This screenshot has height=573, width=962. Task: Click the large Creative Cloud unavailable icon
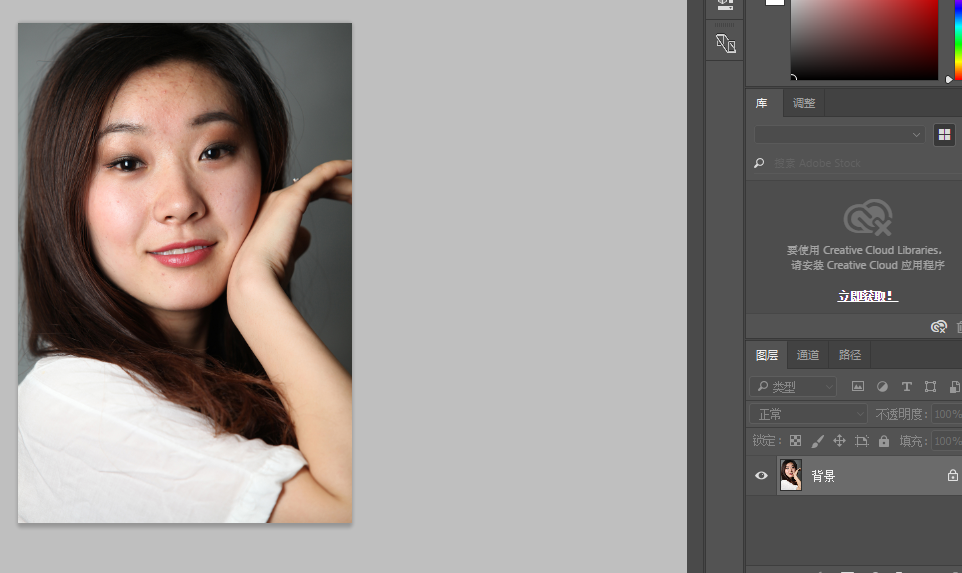tap(868, 217)
